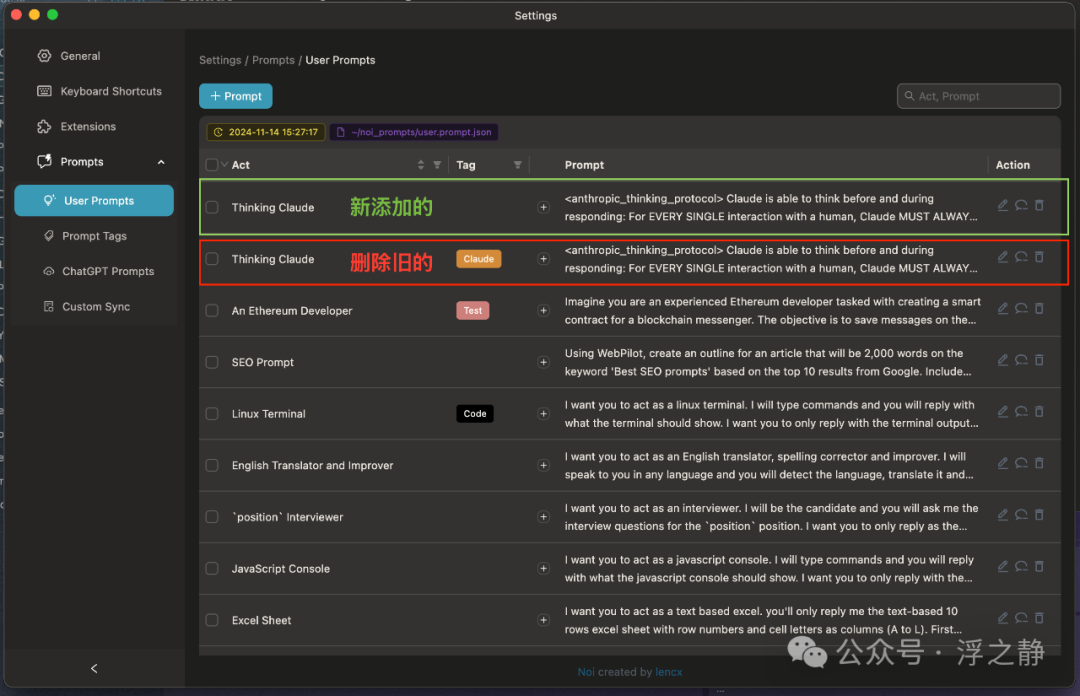Collapse the sidebar with the left arrow
Screen dimensions: 1080x696
[94, 668]
